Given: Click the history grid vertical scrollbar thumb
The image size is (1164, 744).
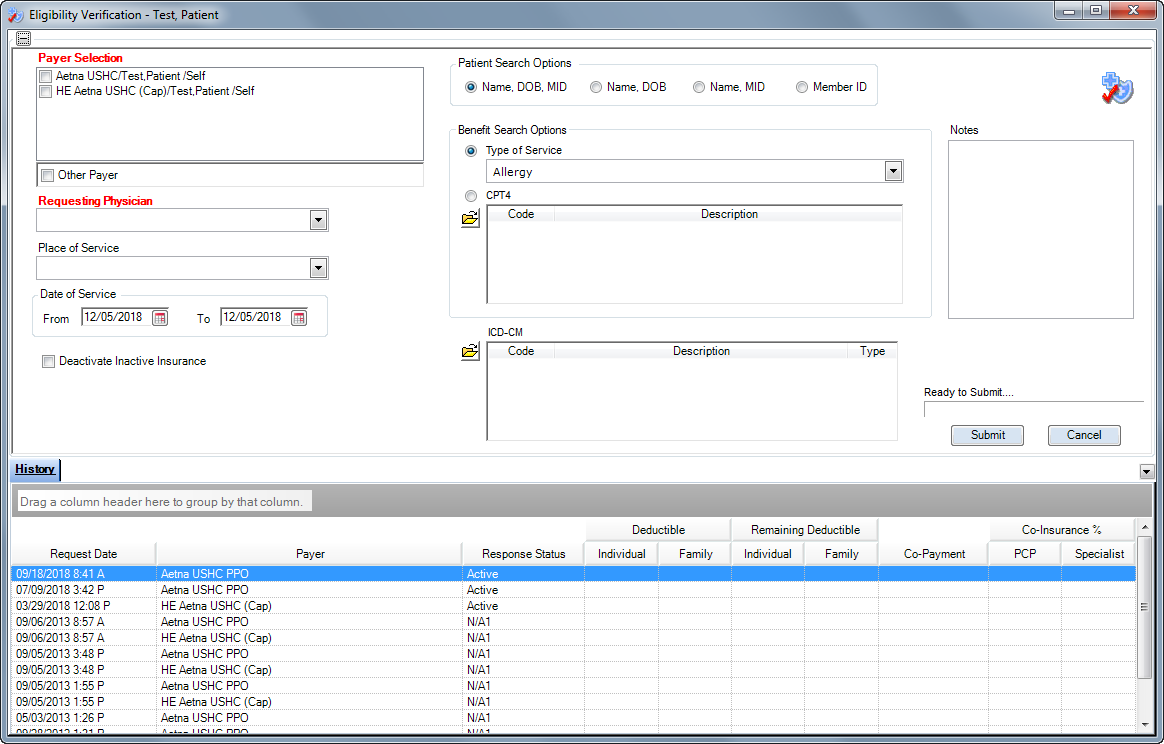Looking at the screenshot, I should click(1144, 607).
